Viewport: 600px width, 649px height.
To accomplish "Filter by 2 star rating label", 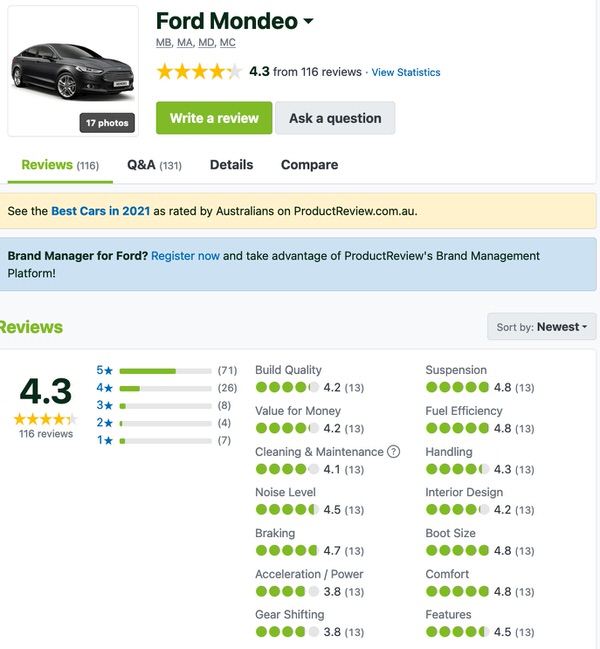I will pos(105,423).
